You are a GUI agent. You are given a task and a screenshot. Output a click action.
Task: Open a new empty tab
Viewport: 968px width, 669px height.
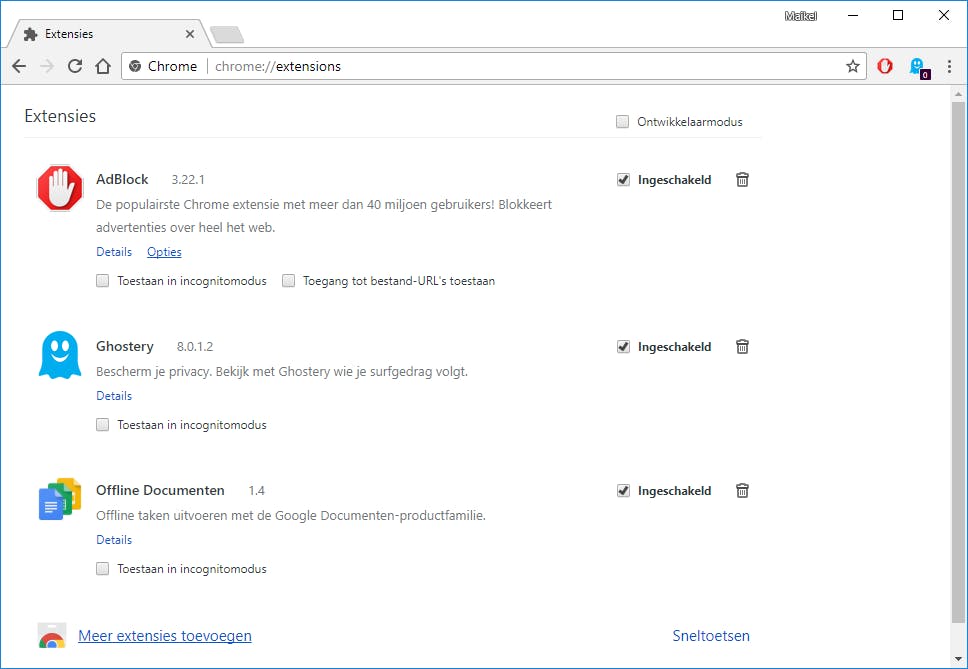[x=227, y=35]
